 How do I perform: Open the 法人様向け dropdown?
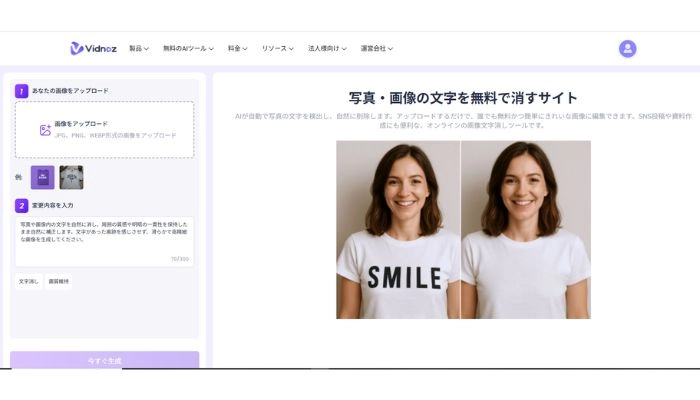pos(327,48)
